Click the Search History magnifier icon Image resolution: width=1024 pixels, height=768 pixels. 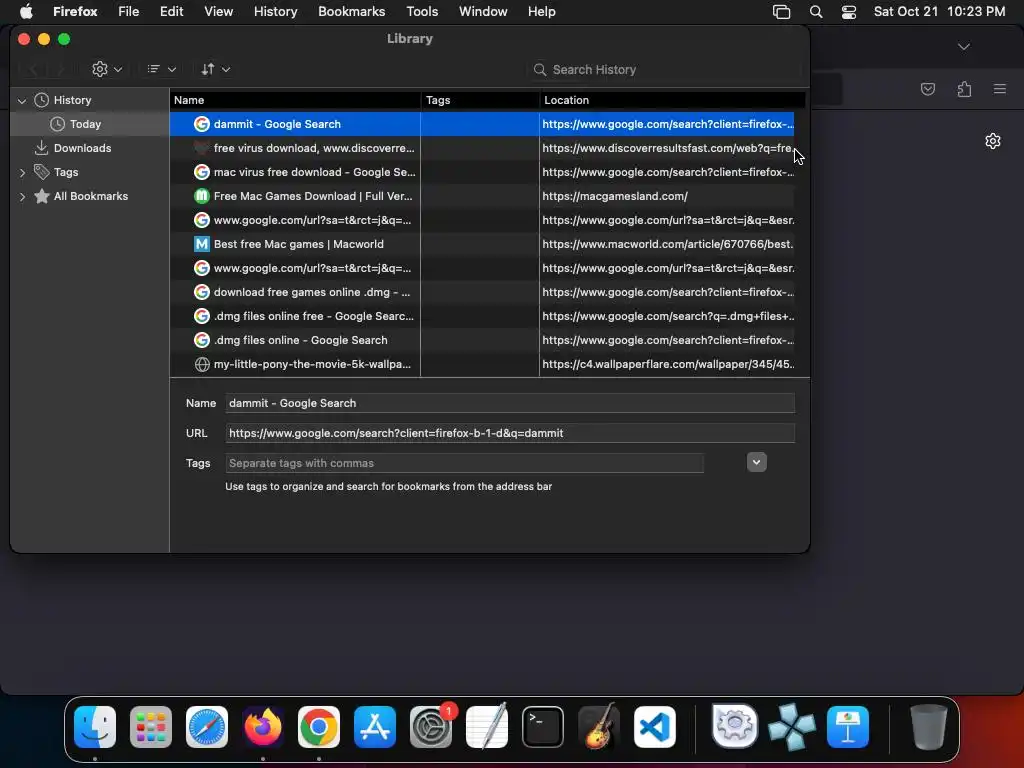[x=539, y=70]
